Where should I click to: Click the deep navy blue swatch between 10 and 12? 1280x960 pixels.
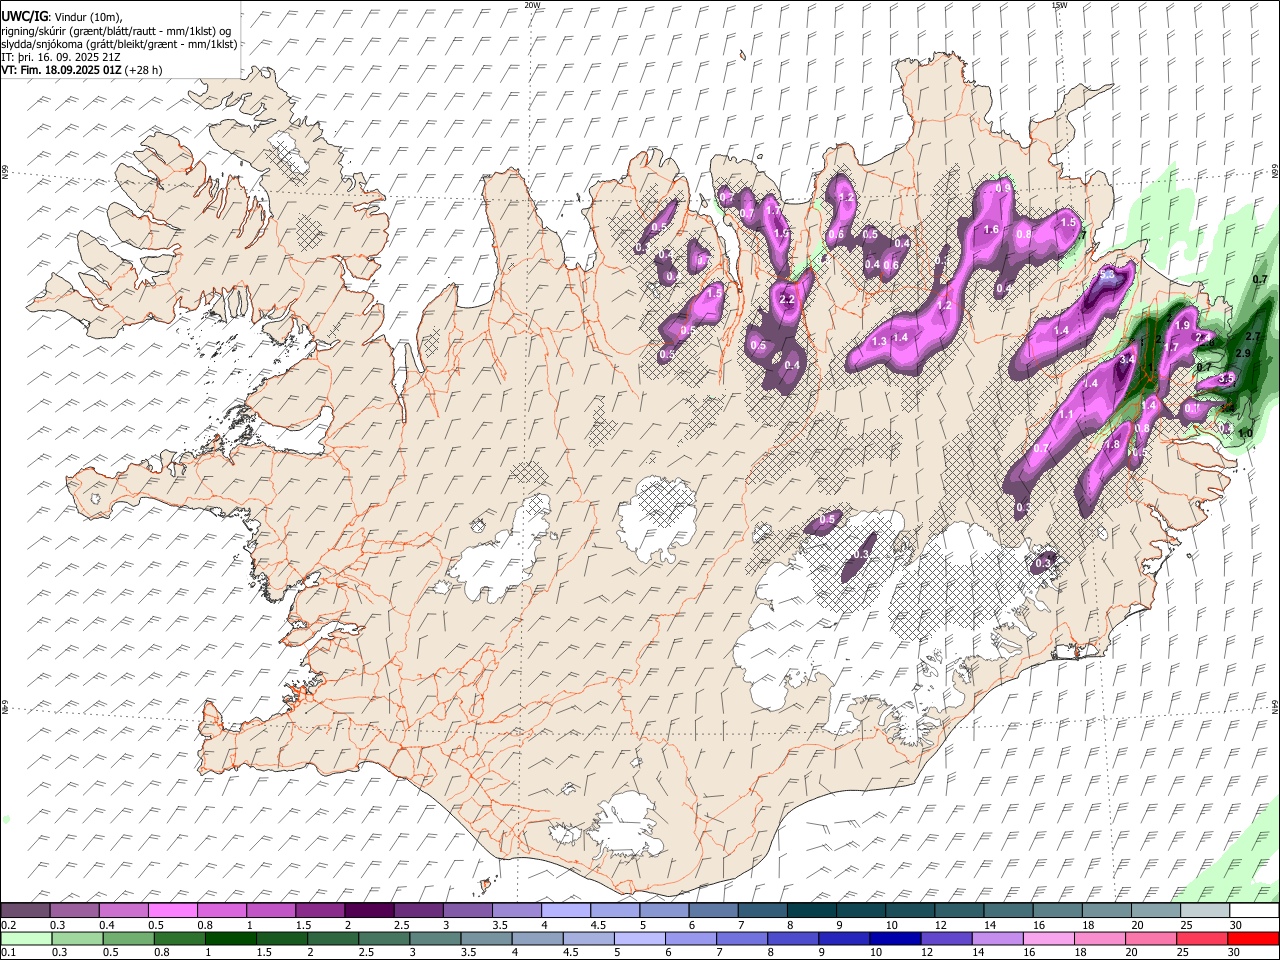[895, 939]
